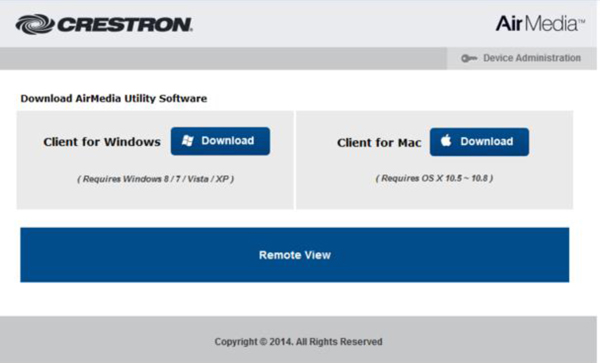This screenshot has height=363, width=600.
Task: Select the 'Download AirMedia Utility Software' heading
Action: tap(114, 99)
